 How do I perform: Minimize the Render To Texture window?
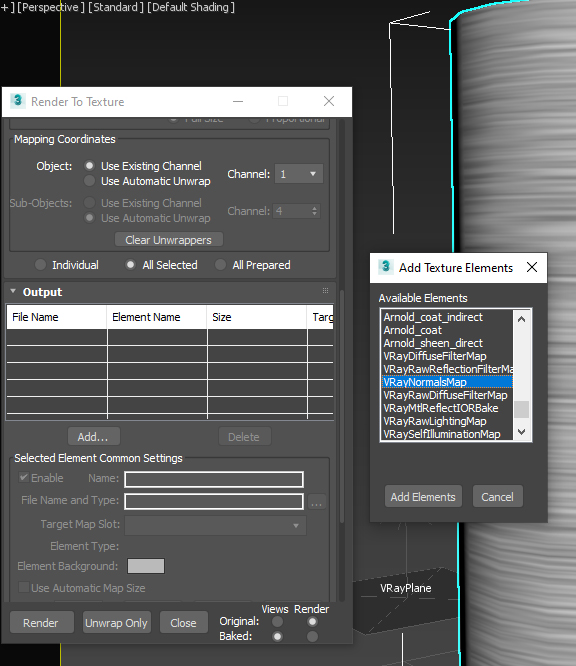[238, 101]
